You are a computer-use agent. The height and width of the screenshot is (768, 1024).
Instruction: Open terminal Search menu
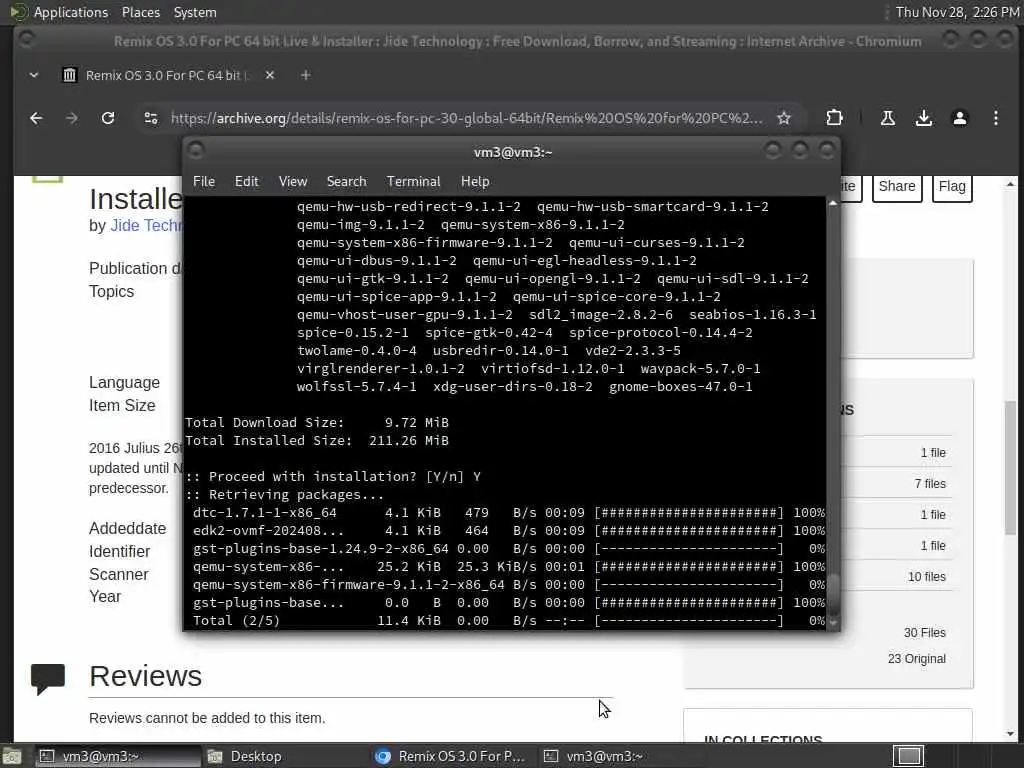tap(346, 182)
